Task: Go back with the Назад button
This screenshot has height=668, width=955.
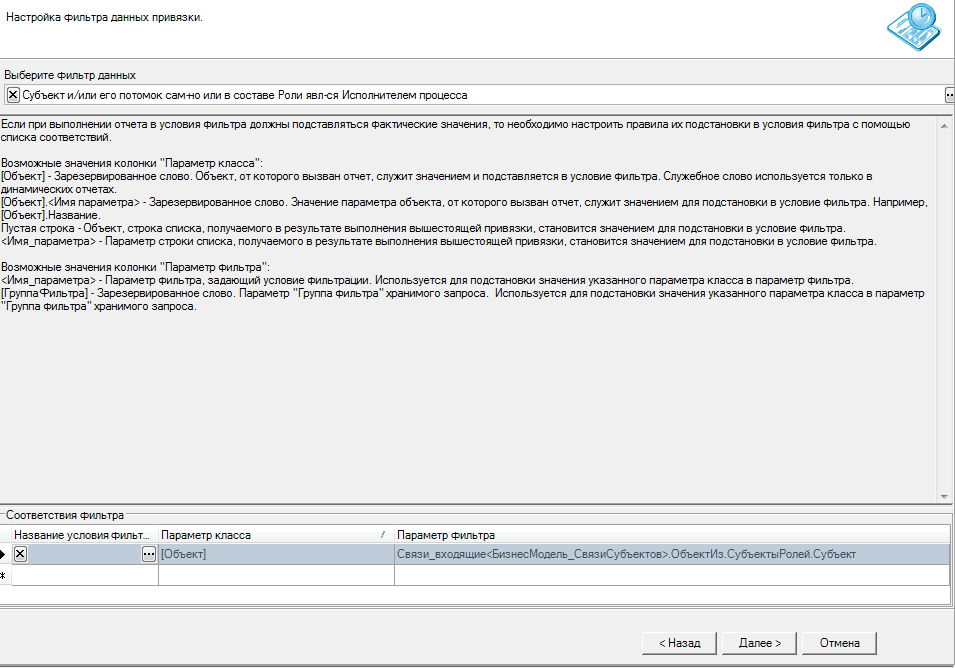Action: click(x=679, y=642)
